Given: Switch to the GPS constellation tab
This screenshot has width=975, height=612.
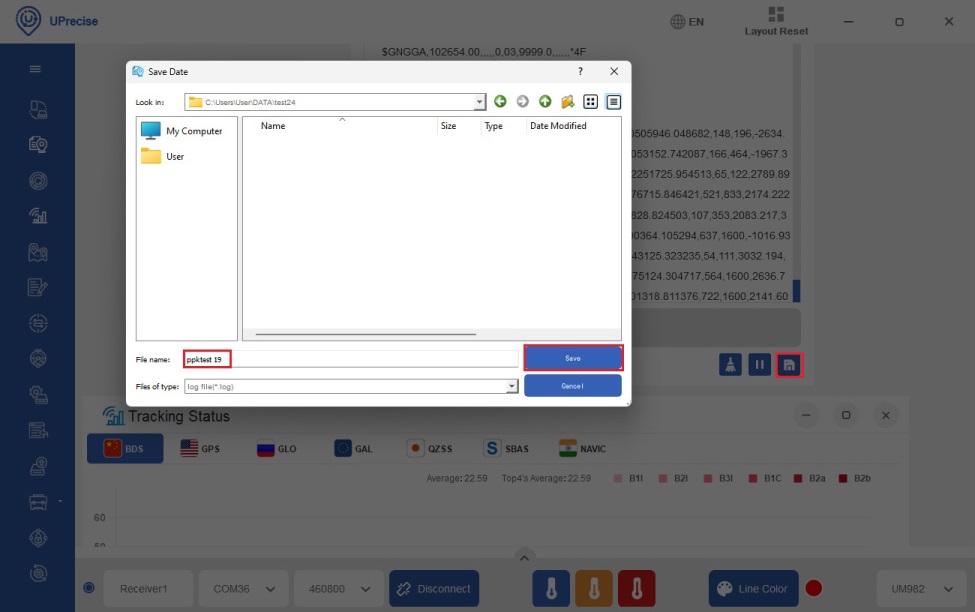Looking at the screenshot, I should [x=200, y=449].
